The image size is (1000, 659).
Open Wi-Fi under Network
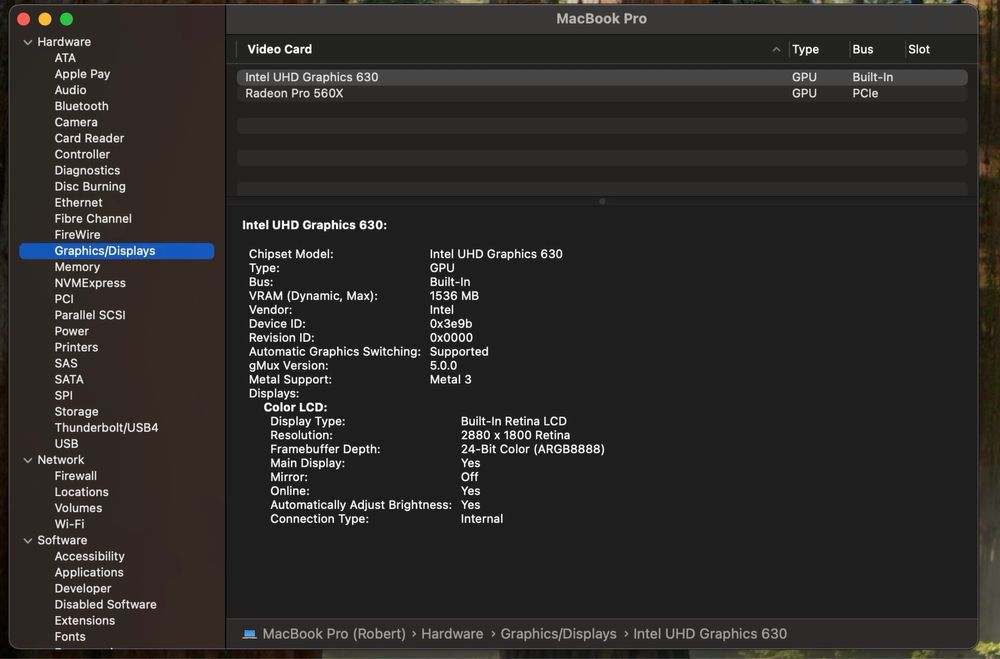[70, 524]
